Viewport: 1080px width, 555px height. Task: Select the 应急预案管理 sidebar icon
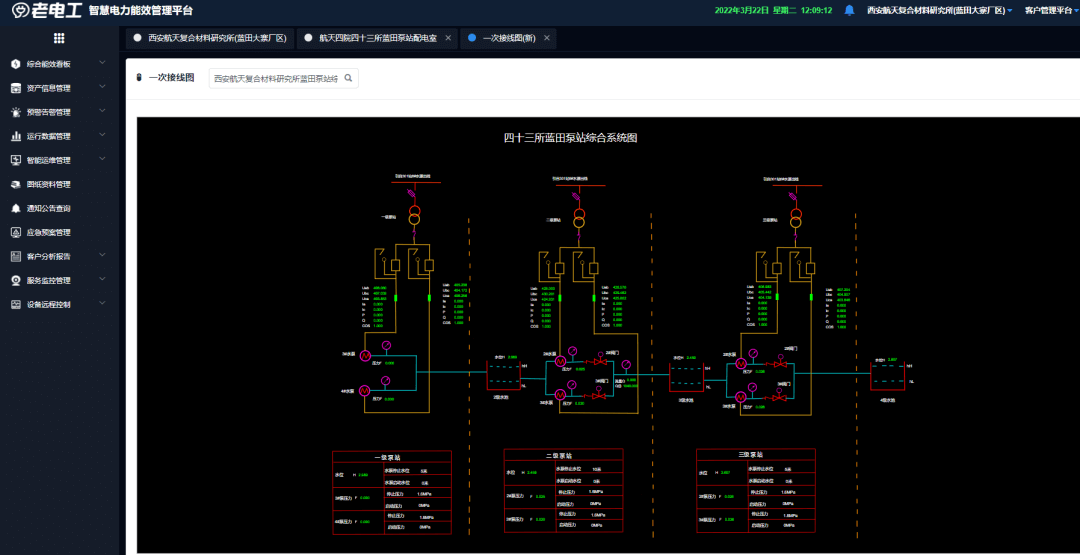[x=16, y=232]
